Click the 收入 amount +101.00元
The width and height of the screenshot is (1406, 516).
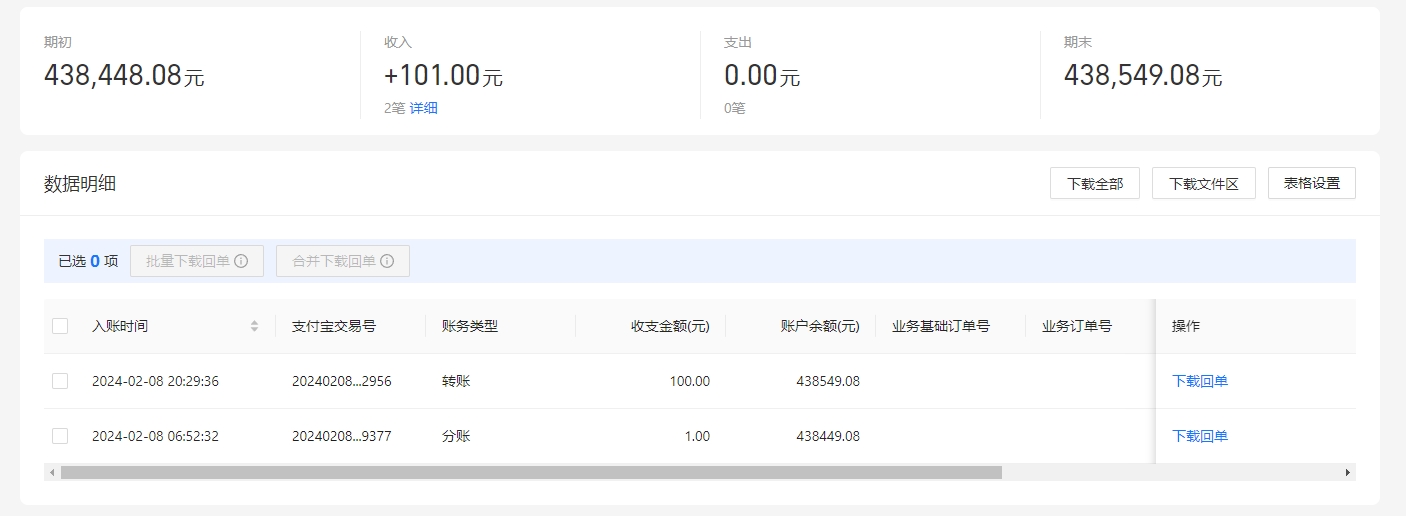pos(444,75)
